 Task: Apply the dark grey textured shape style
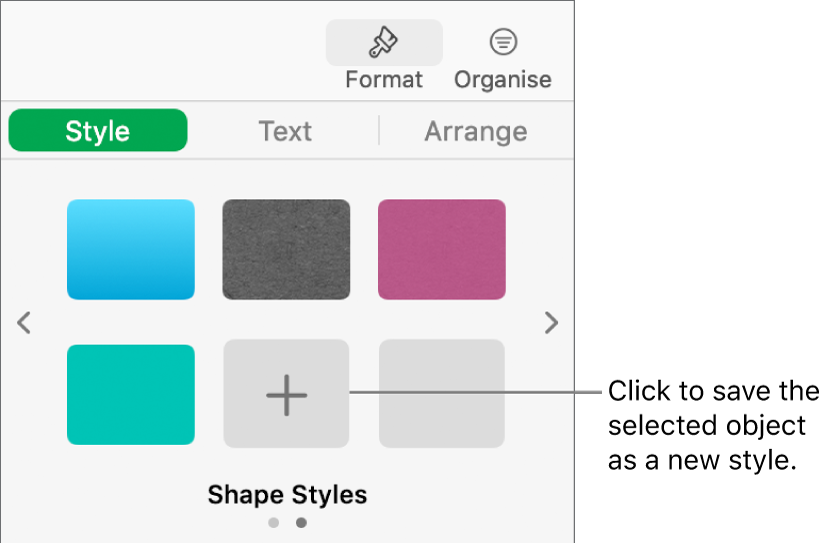coord(286,249)
